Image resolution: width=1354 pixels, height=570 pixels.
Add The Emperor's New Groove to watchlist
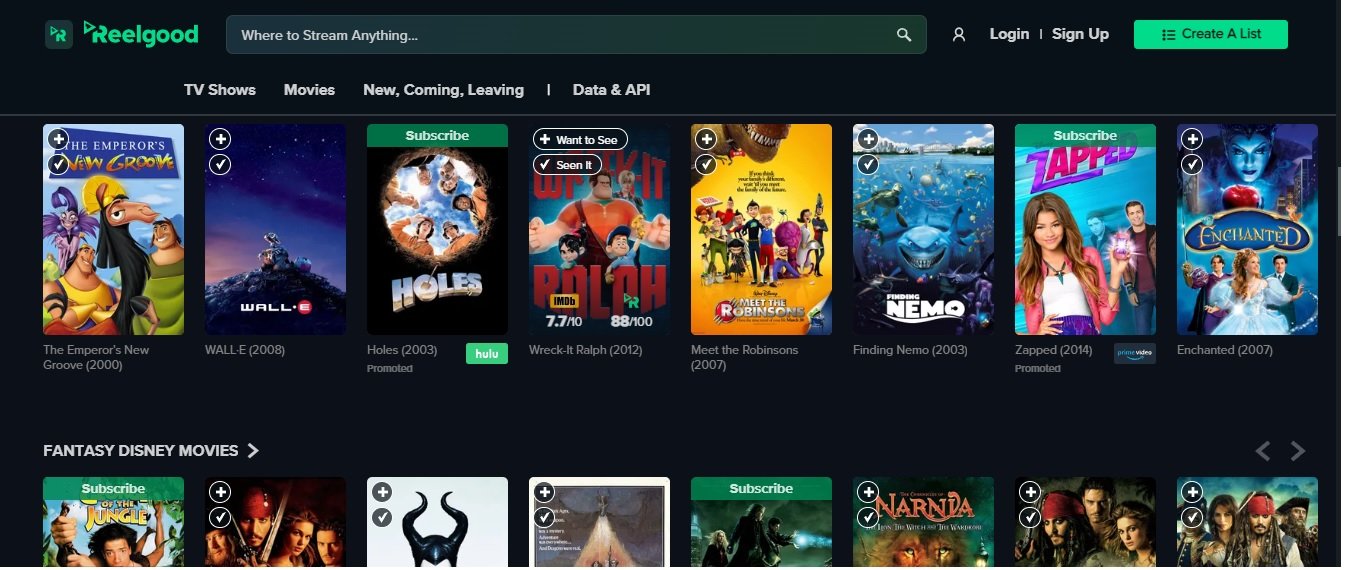59,139
